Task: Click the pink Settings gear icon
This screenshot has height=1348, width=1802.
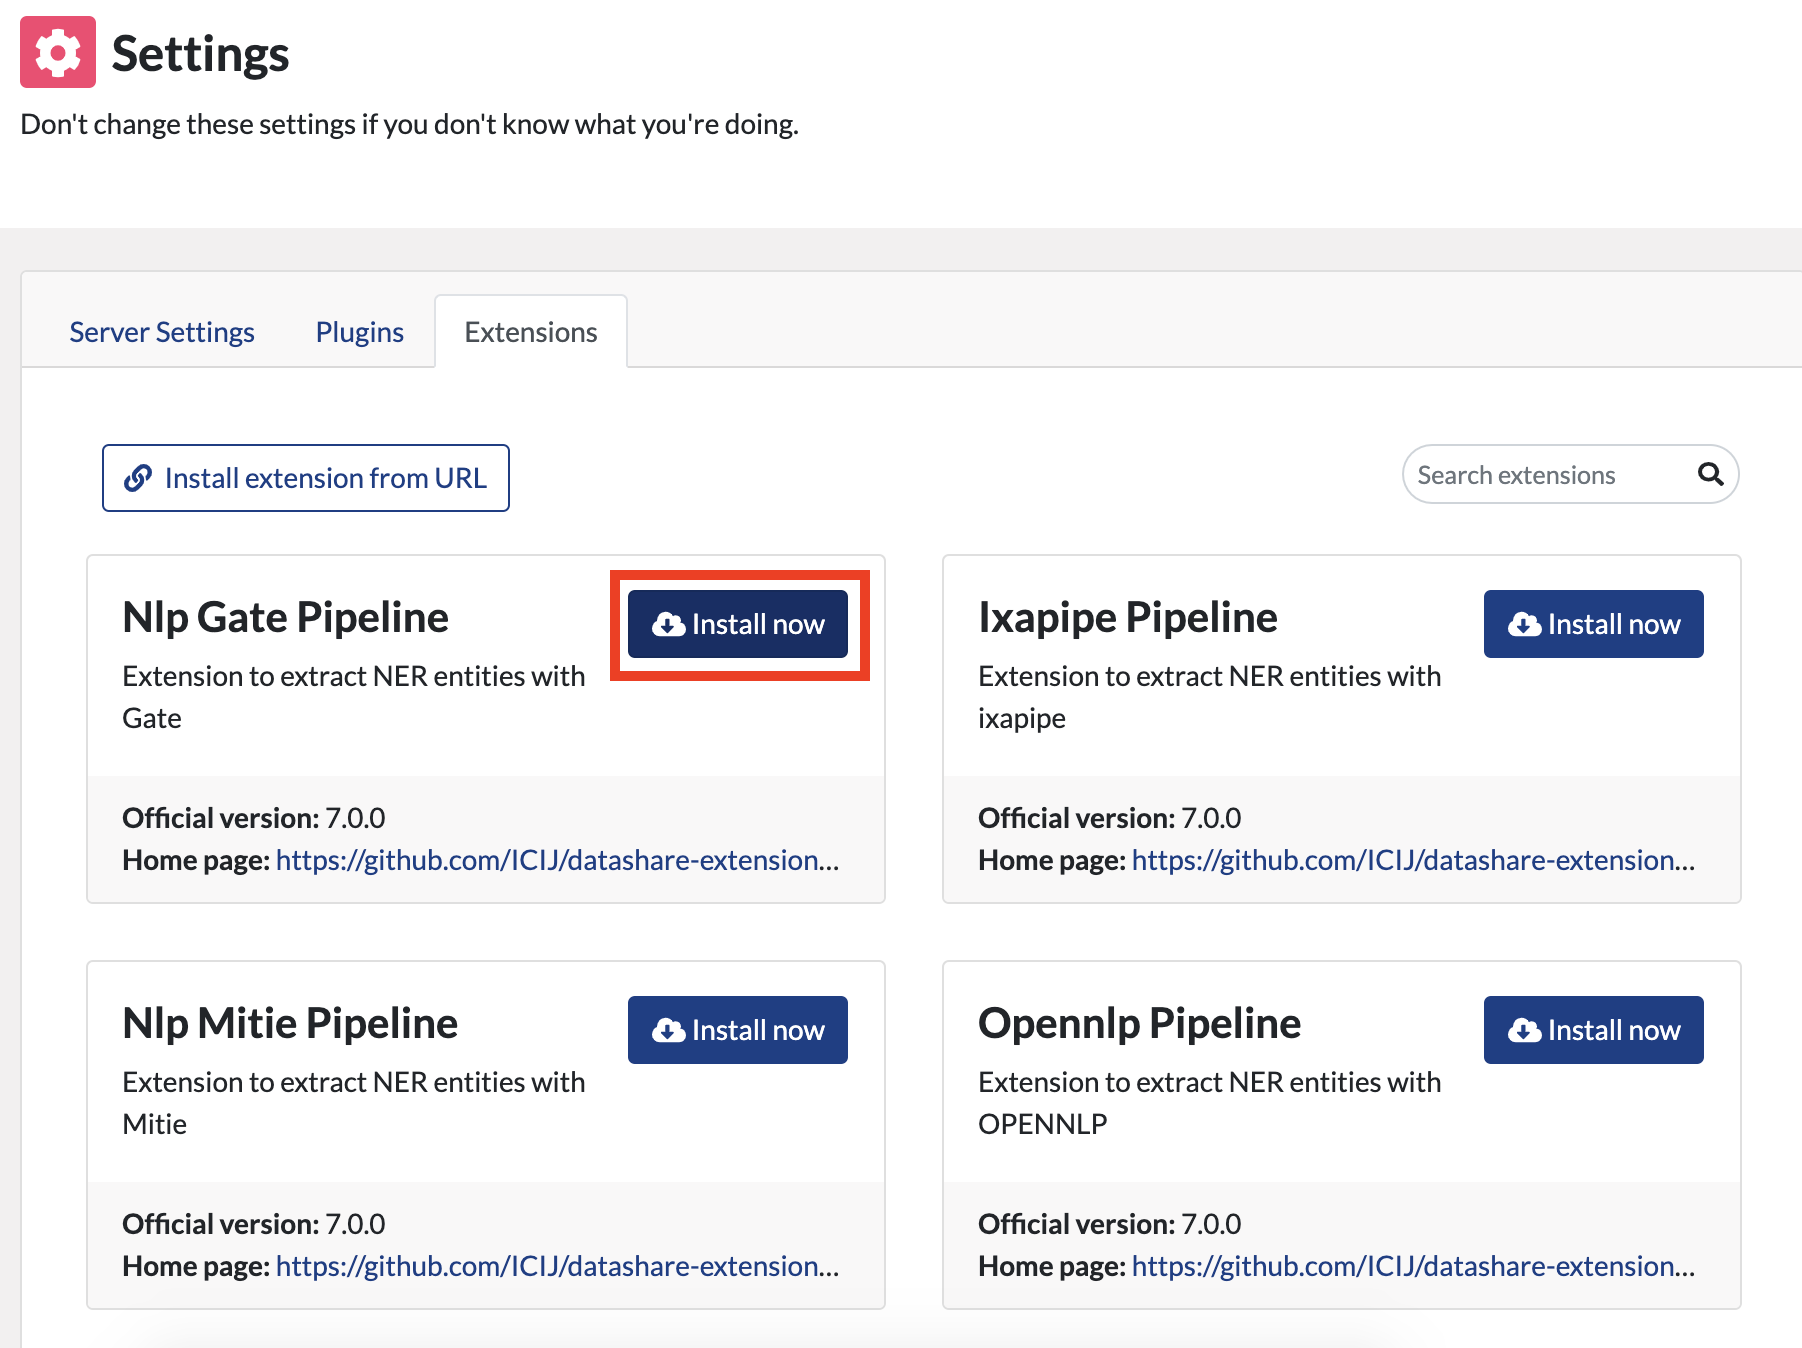Action: tap(58, 52)
